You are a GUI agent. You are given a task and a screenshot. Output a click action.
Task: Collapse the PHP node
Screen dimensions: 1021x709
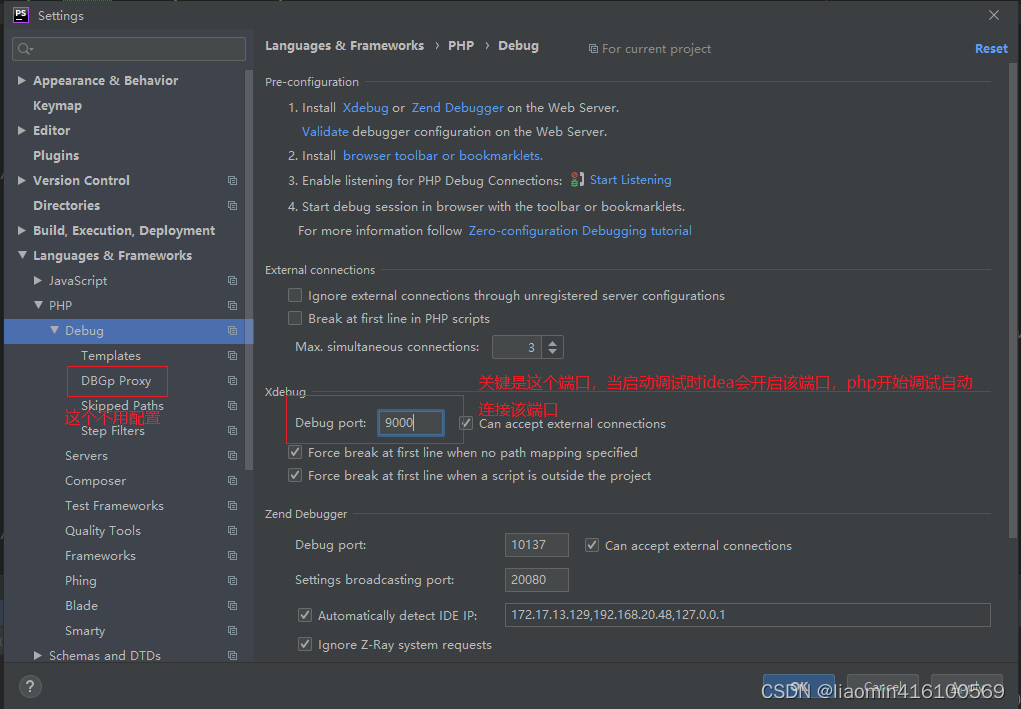pyautogui.click(x=38, y=305)
